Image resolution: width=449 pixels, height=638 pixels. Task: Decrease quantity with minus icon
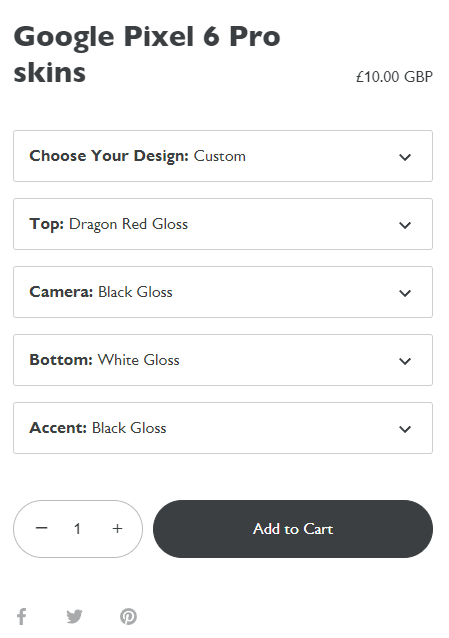pos(42,528)
